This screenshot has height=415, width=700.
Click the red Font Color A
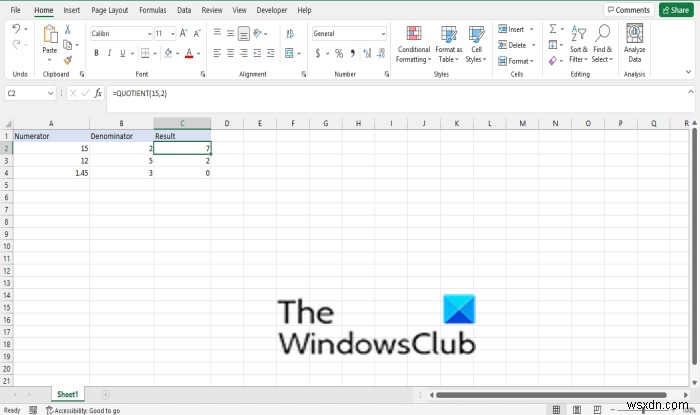tap(189, 53)
